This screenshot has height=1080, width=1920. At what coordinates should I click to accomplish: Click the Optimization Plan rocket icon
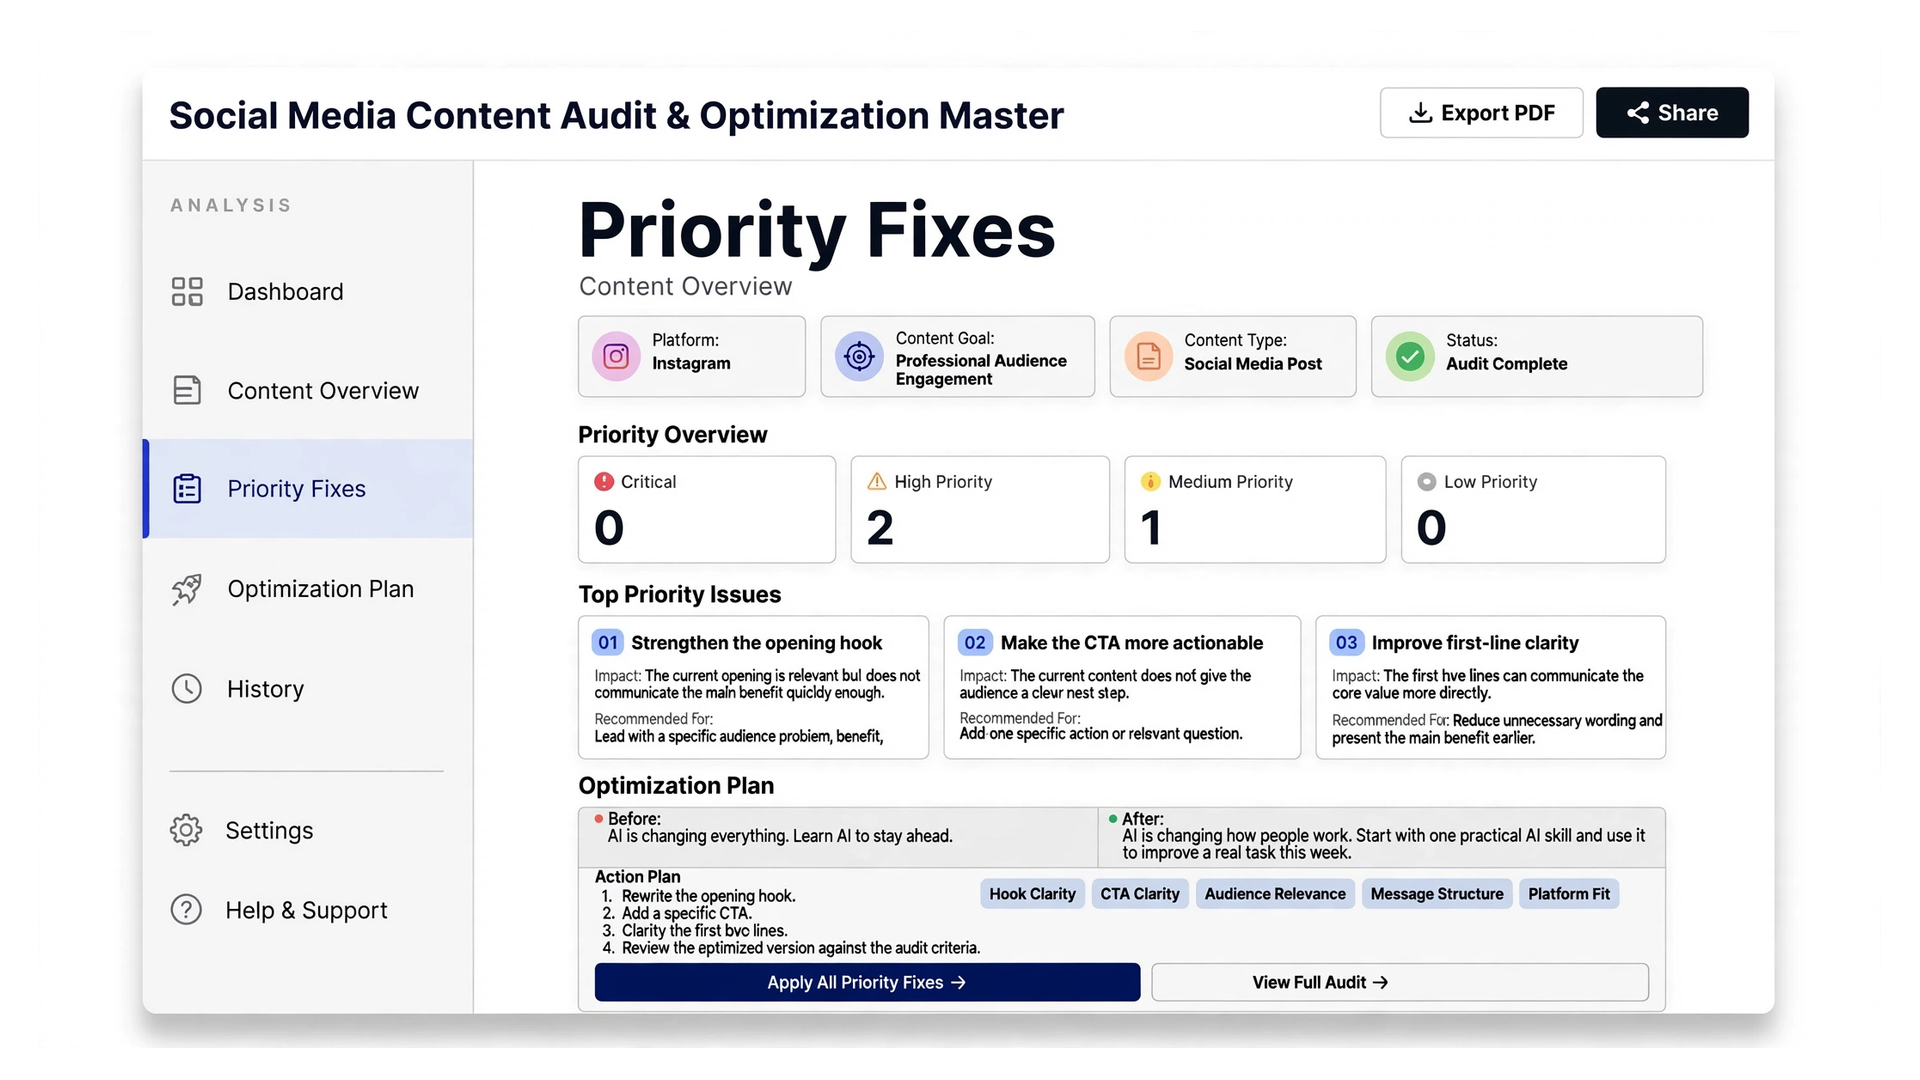187,589
